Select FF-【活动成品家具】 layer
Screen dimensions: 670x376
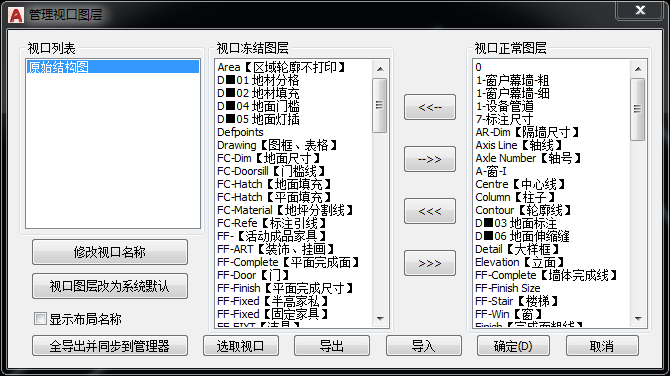pyautogui.click(x=272, y=236)
